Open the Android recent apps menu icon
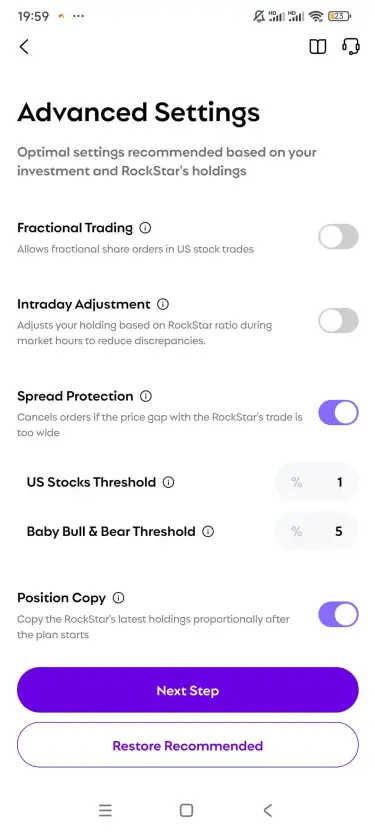Screen dimensions: 375x833 (105, 810)
